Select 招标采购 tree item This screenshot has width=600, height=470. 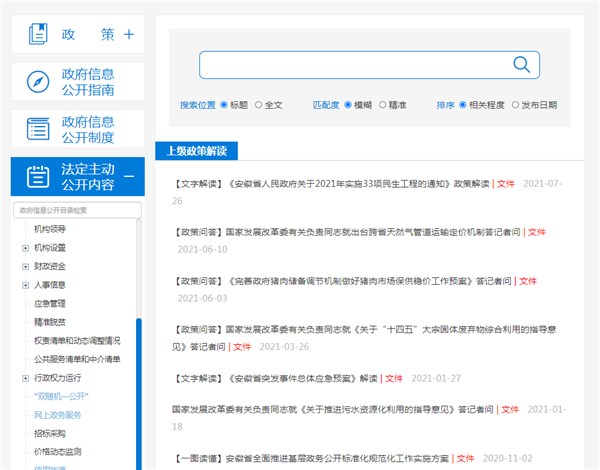pyautogui.click(x=50, y=433)
